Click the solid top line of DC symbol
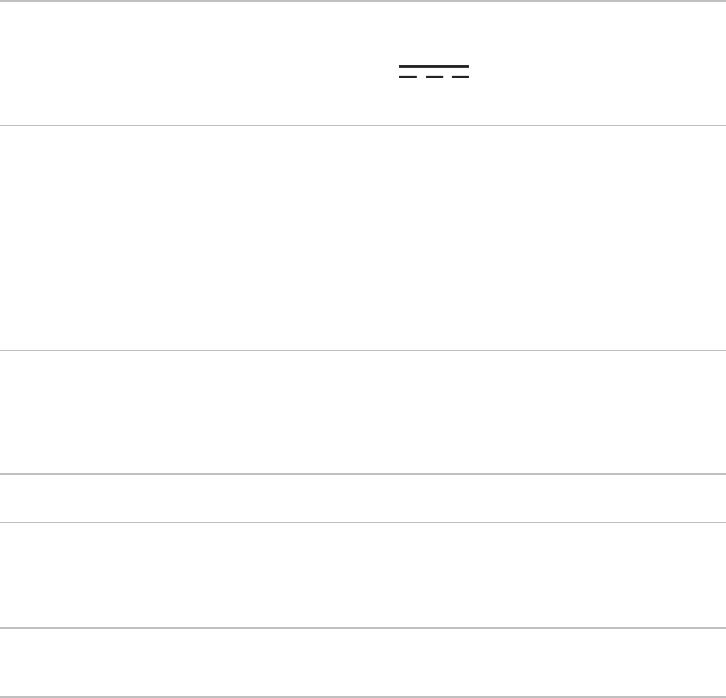The image size is (726, 698). (x=434, y=67)
